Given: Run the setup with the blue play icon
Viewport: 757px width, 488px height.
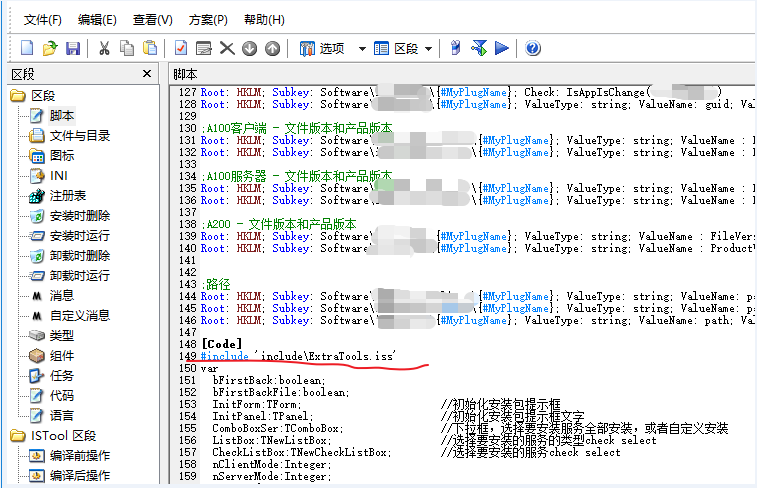Looking at the screenshot, I should pos(502,48).
